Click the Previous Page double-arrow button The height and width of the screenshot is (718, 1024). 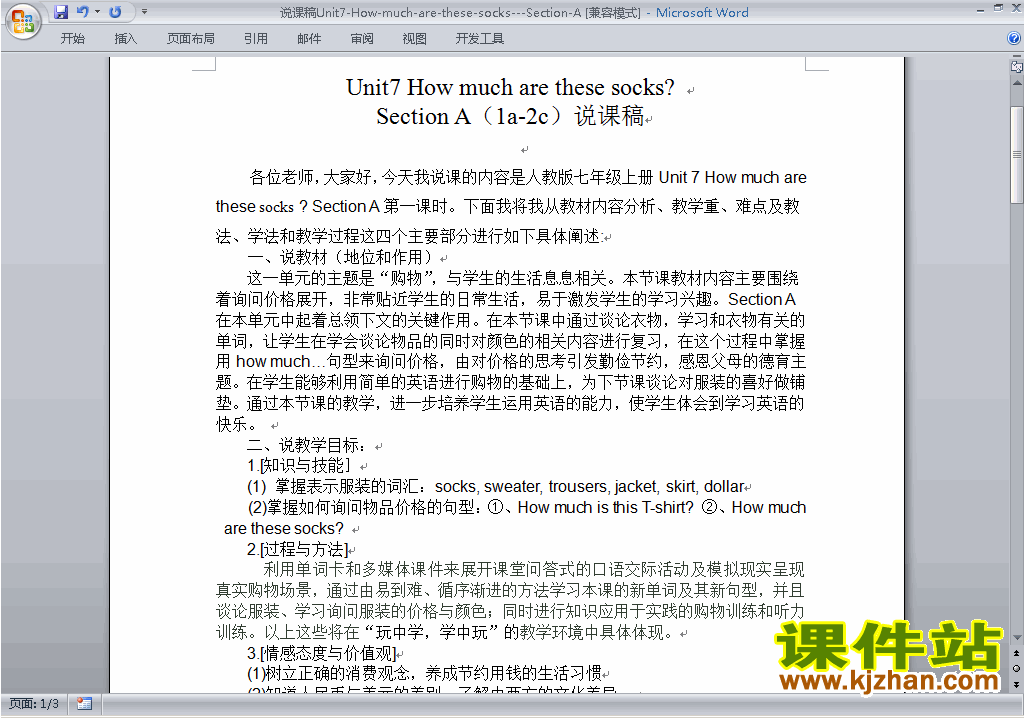pos(1016,653)
